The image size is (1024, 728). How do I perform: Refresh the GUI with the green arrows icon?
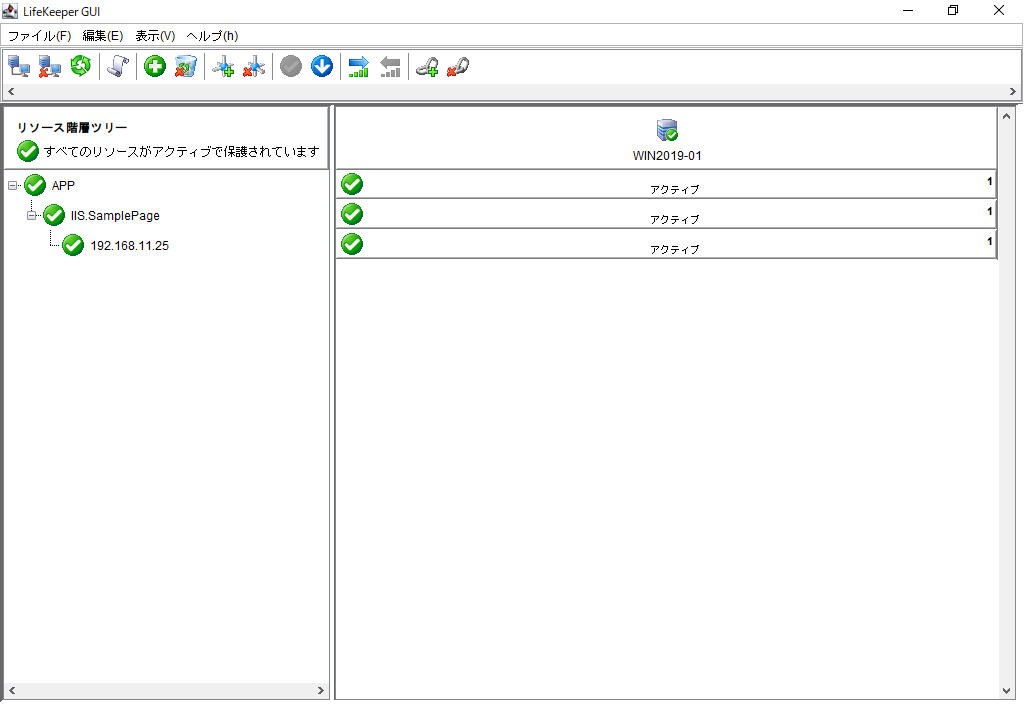(80, 66)
